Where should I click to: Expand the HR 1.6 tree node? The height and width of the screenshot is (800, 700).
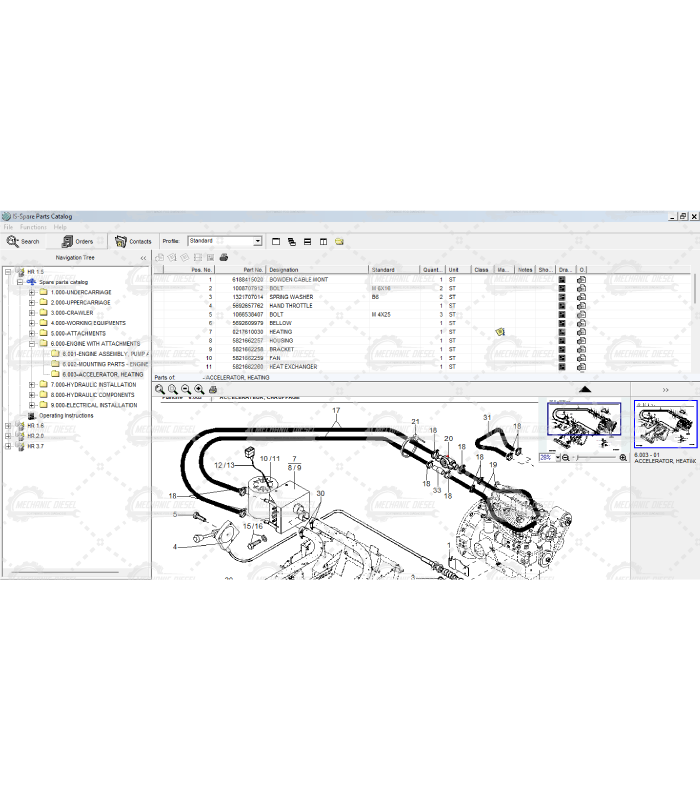click(8, 426)
